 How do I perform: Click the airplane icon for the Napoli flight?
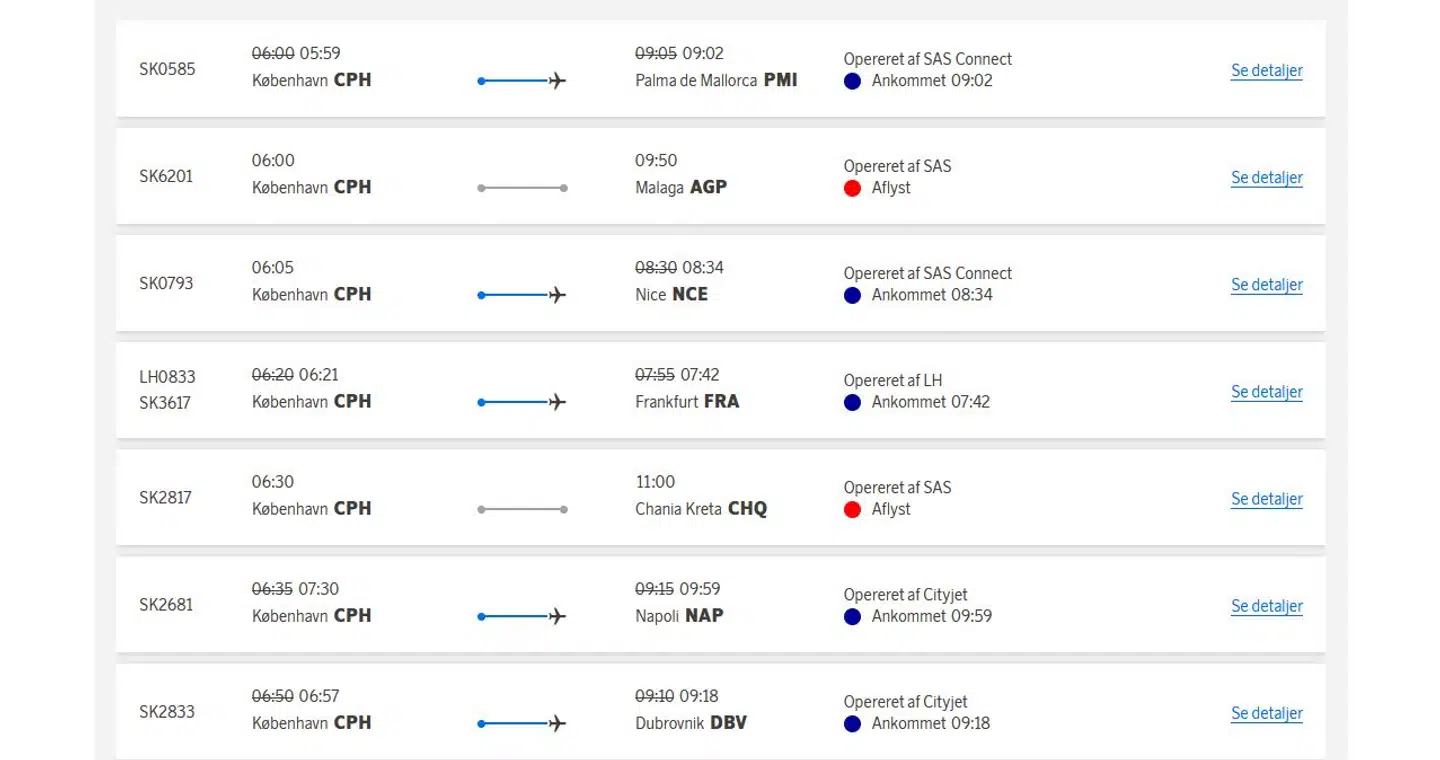(x=557, y=616)
